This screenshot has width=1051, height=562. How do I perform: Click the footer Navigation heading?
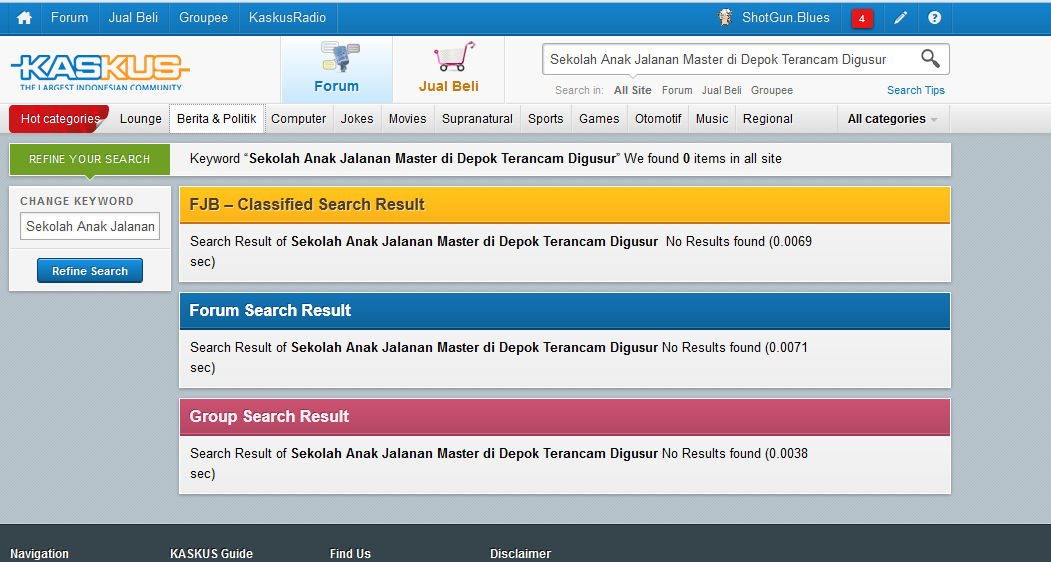(39, 554)
